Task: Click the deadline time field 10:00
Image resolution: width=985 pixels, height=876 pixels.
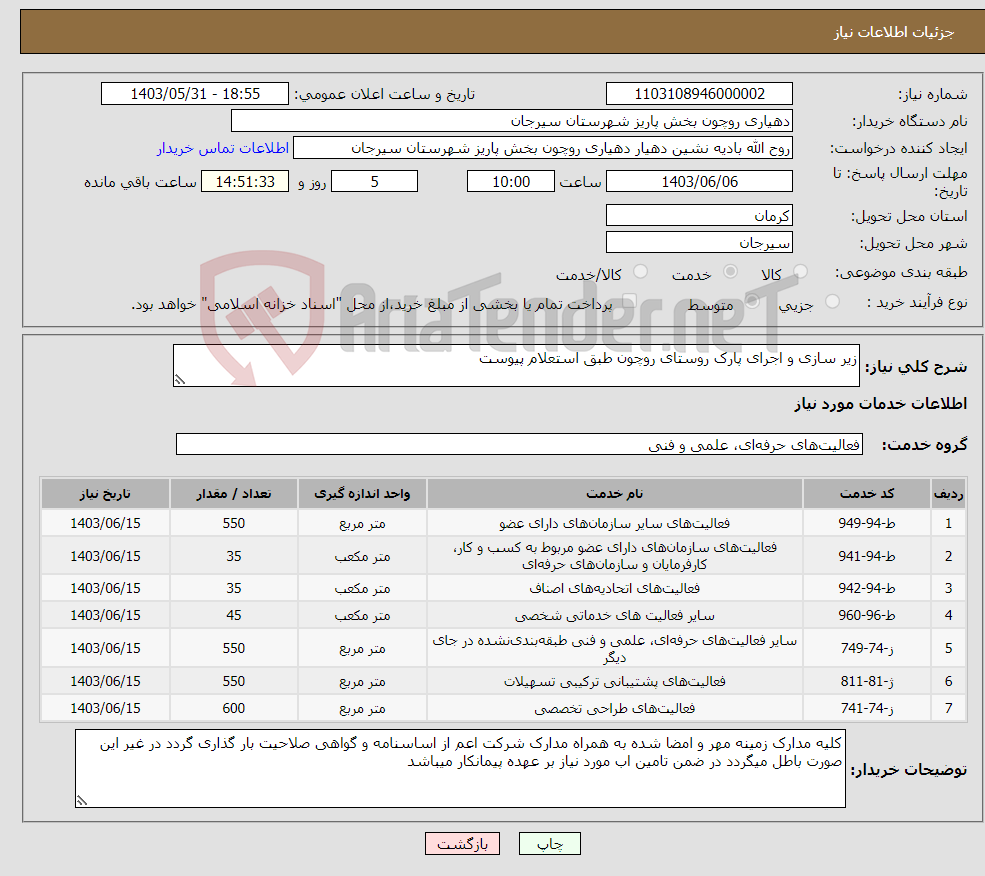Action: click(511, 182)
